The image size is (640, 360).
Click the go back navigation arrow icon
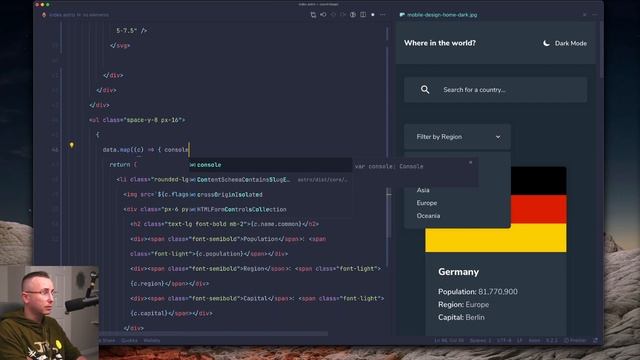click(x=323, y=15)
